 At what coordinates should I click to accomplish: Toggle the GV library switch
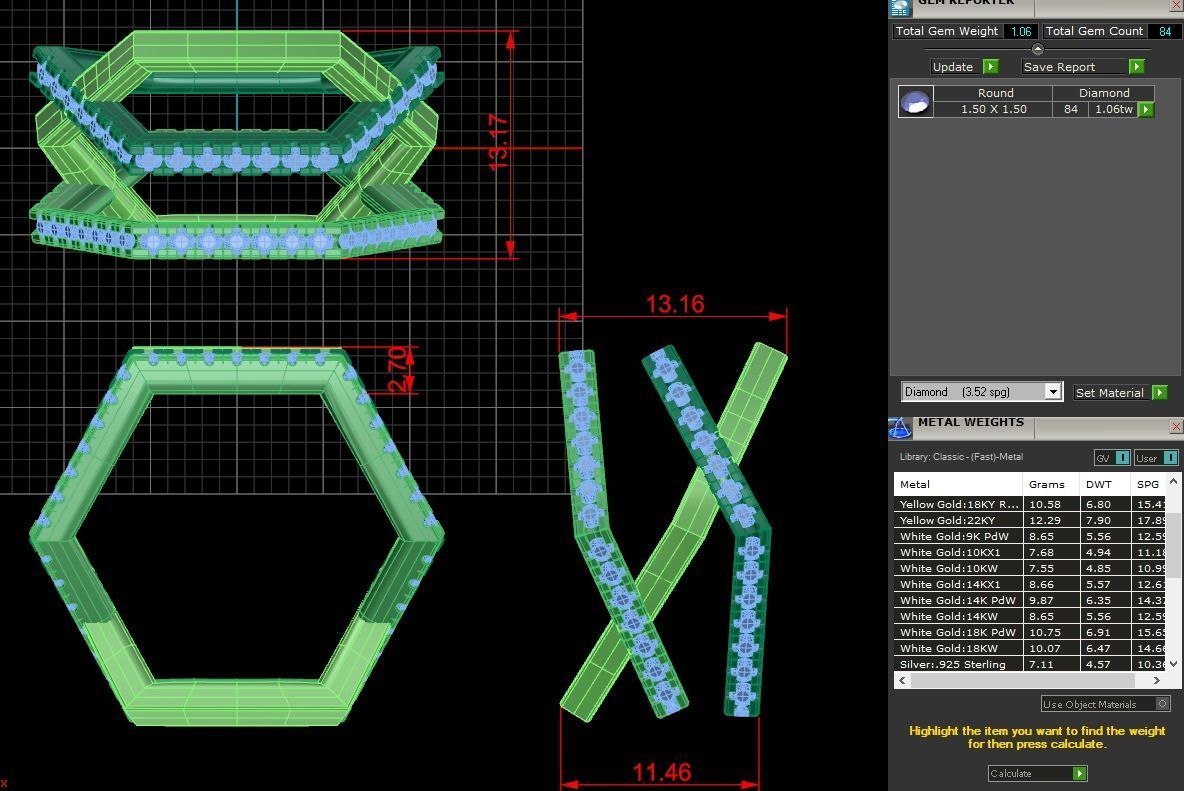[x=1112, y=457]
